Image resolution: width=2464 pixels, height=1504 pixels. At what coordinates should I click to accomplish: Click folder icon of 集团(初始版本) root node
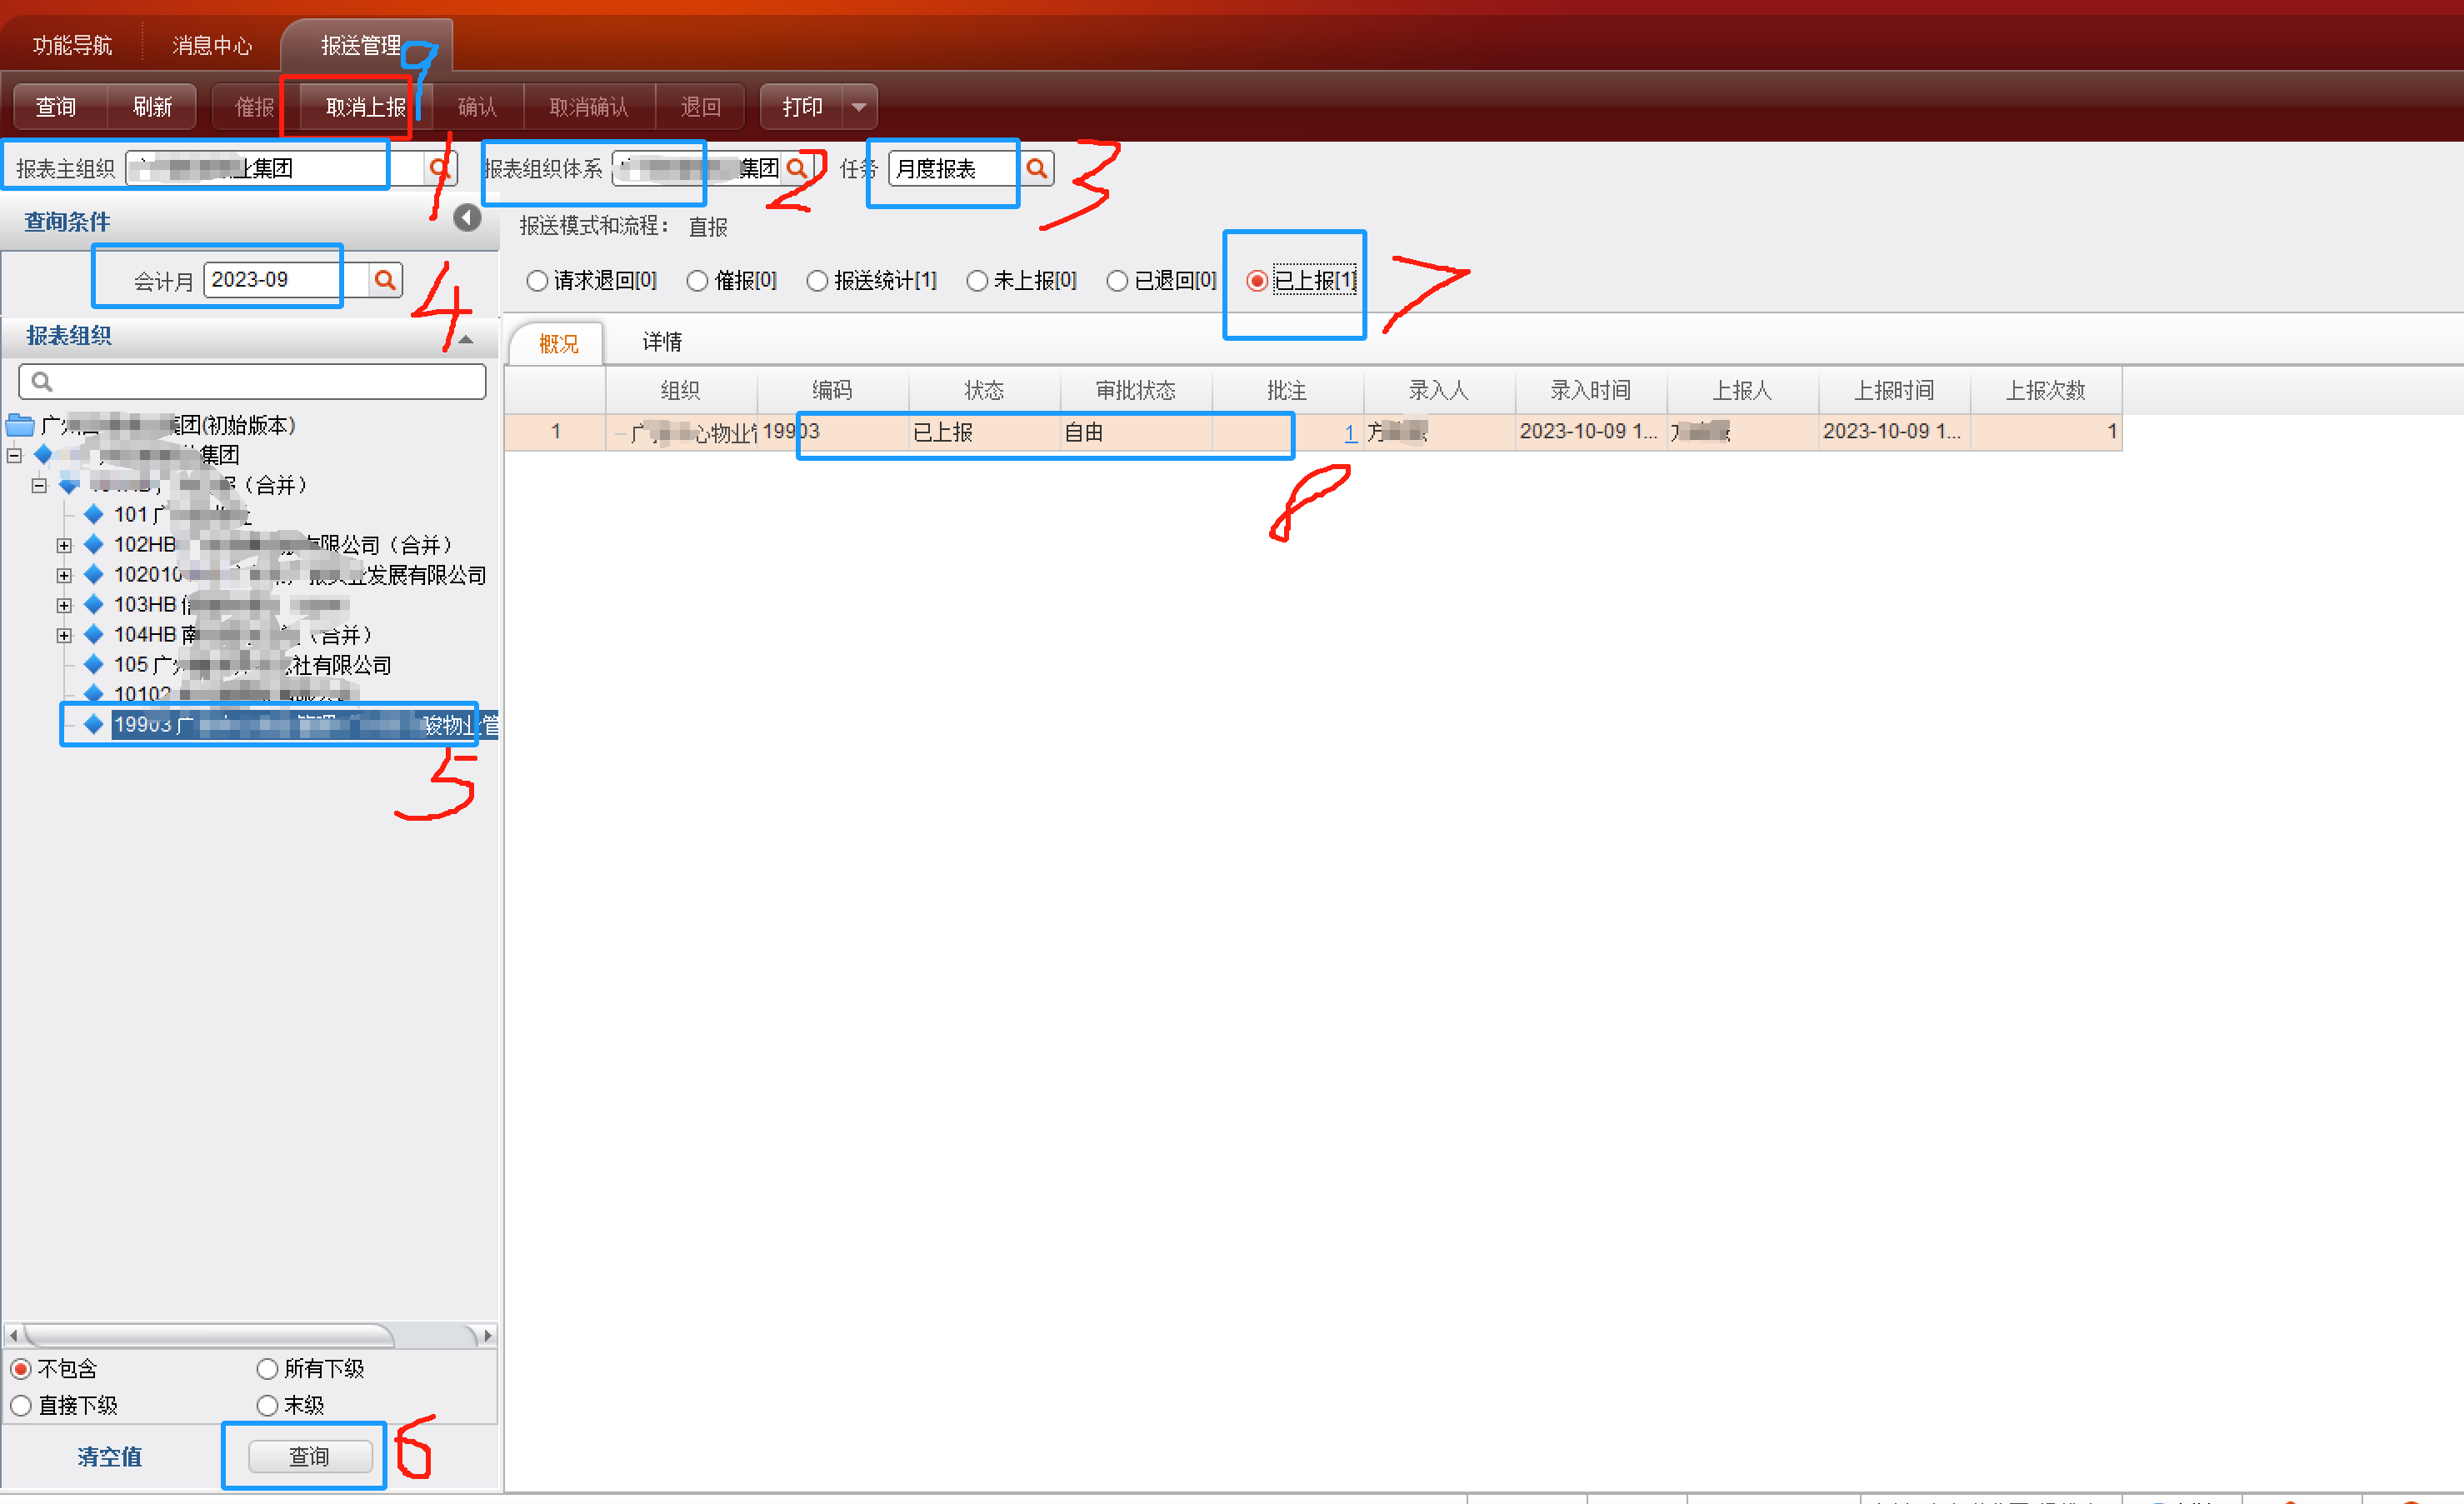point(20,425)
